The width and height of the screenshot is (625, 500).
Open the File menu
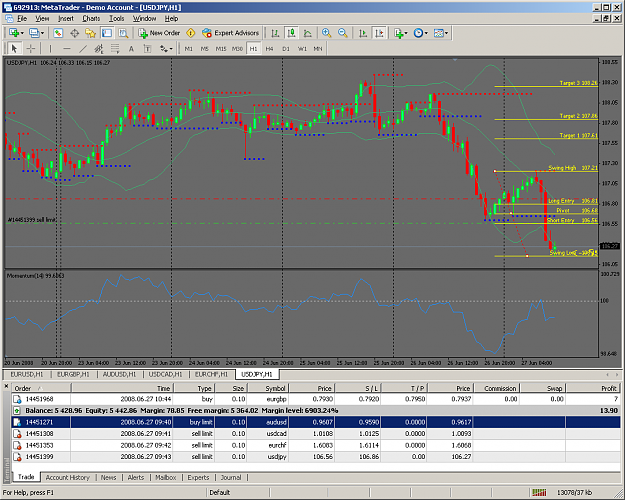[x=22, y=18]
